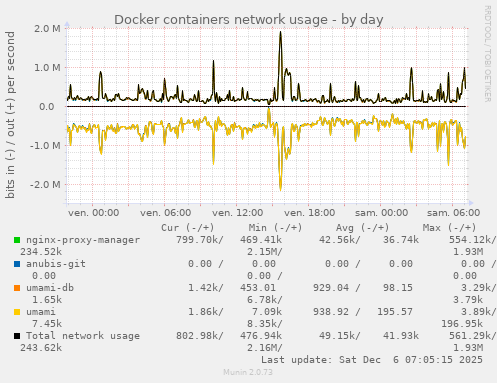Click the Total value '476.94k'
The height and width of the screenshot is (383, 497).
coord(261,336)
